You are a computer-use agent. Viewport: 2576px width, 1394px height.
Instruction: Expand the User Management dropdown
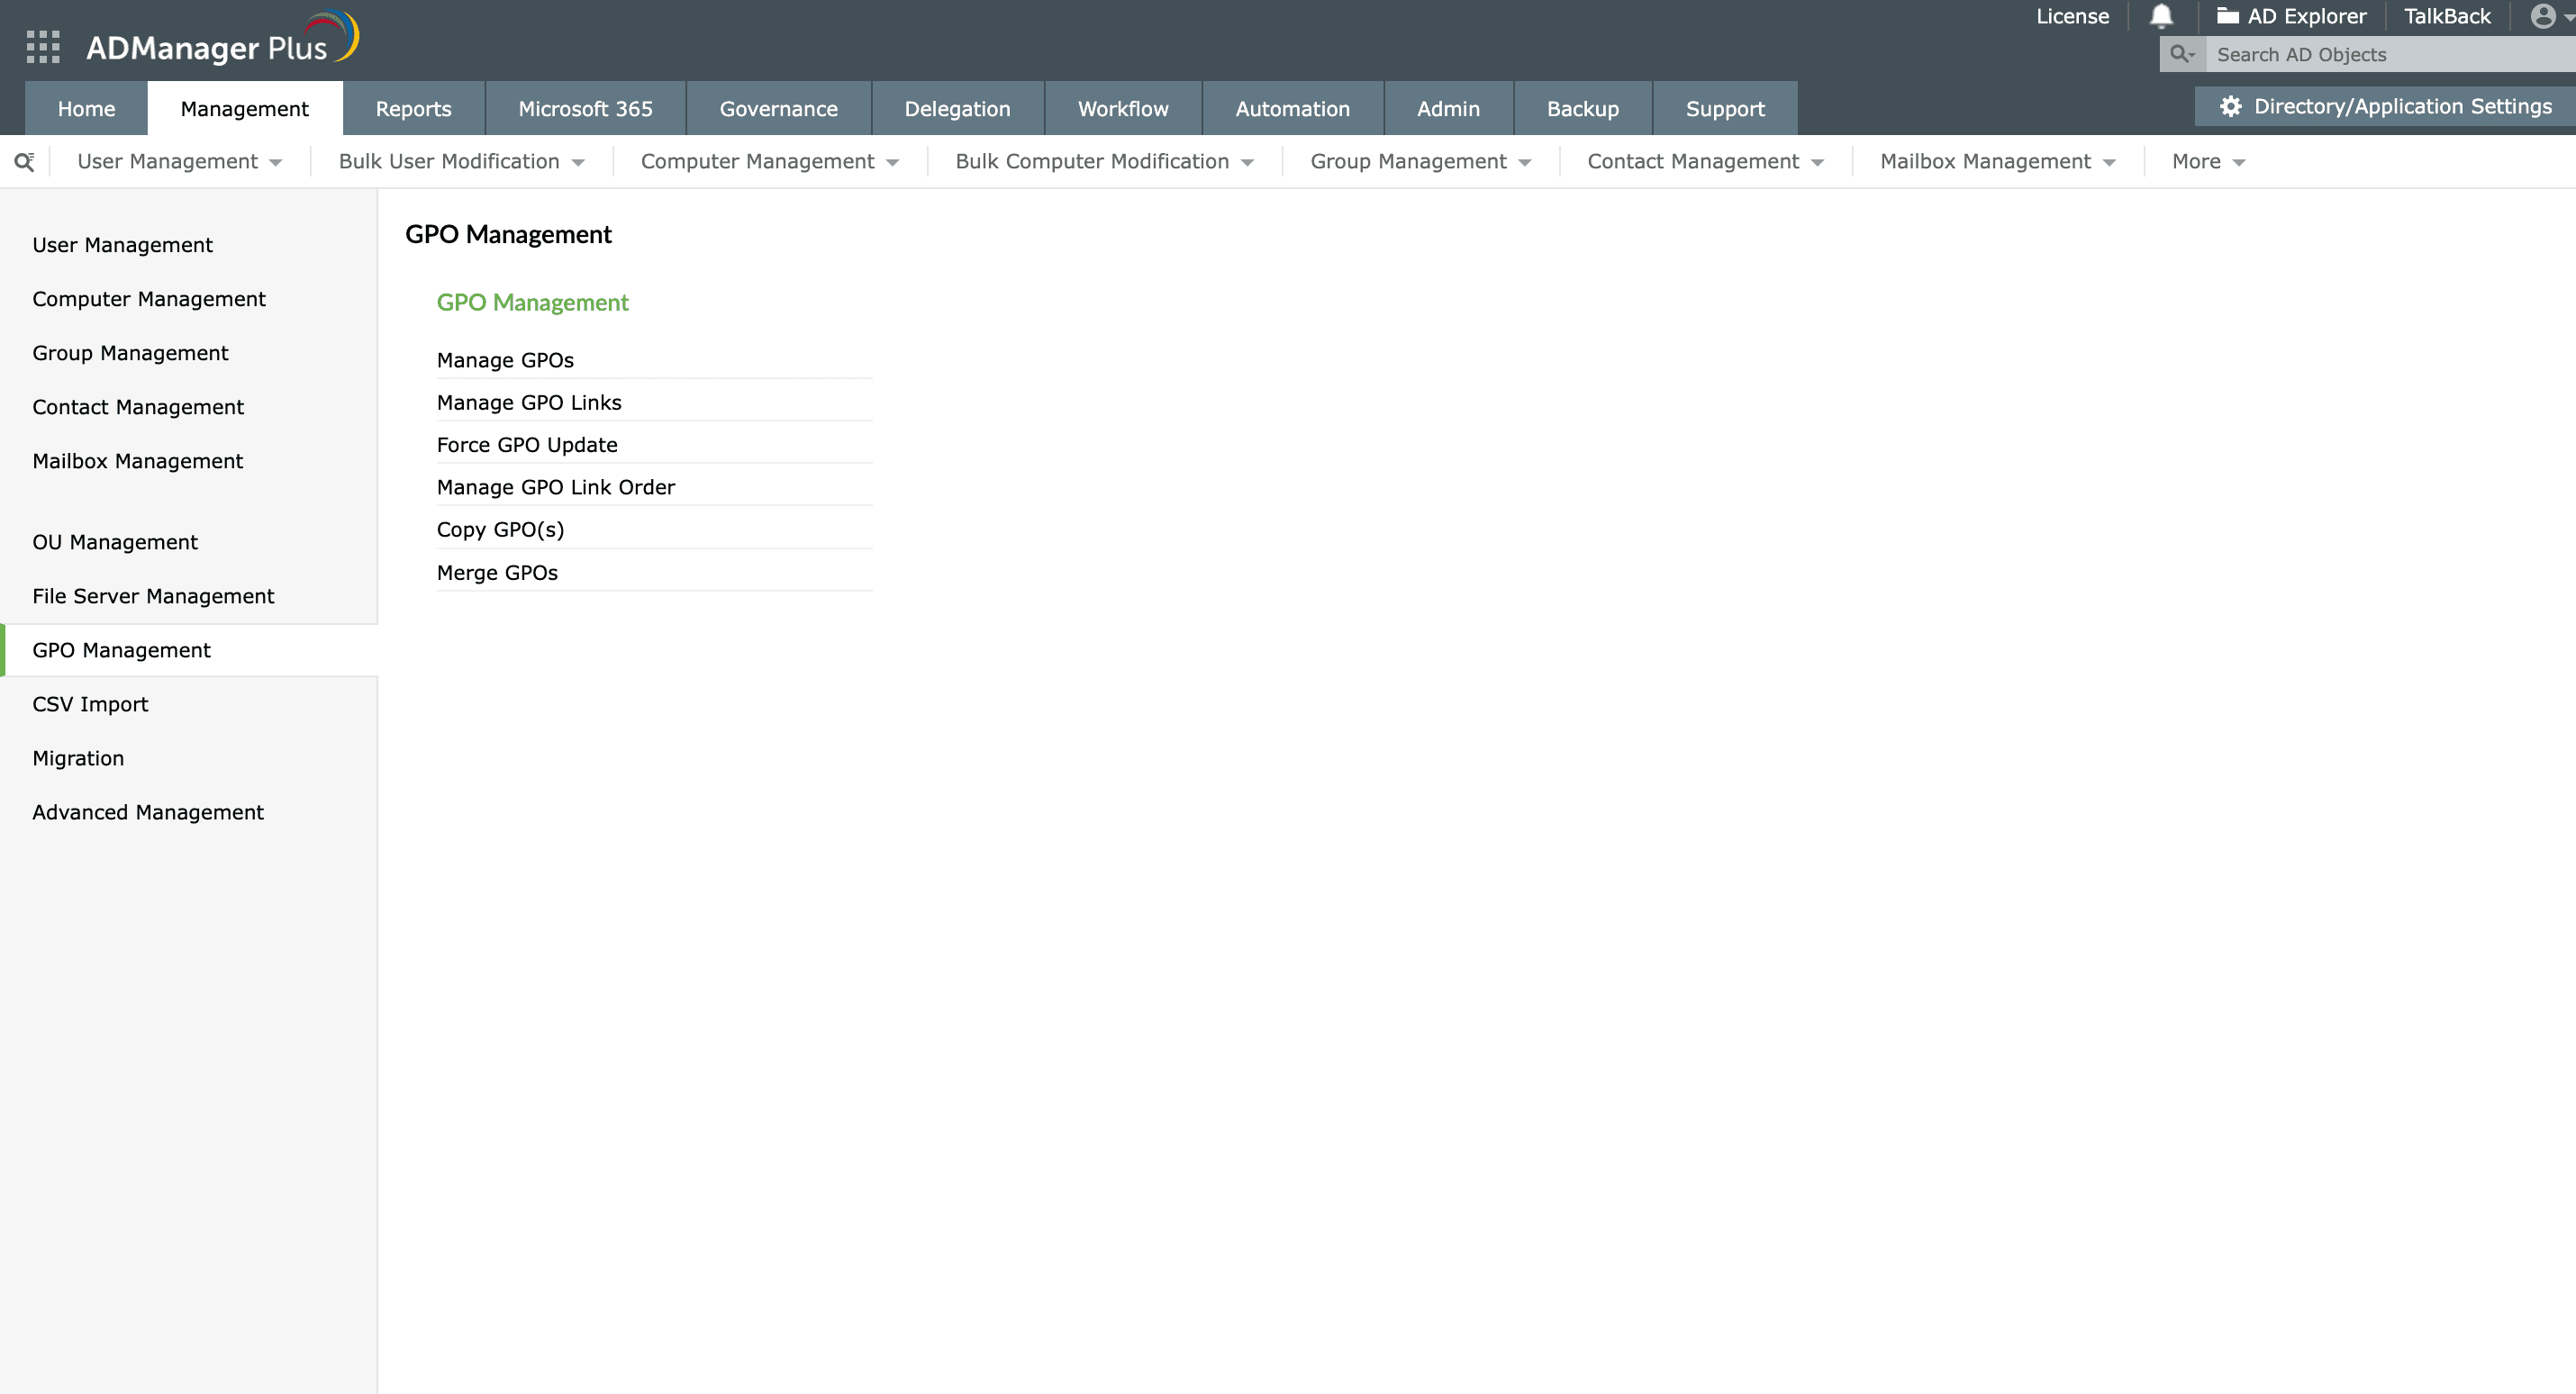[179, 162]
